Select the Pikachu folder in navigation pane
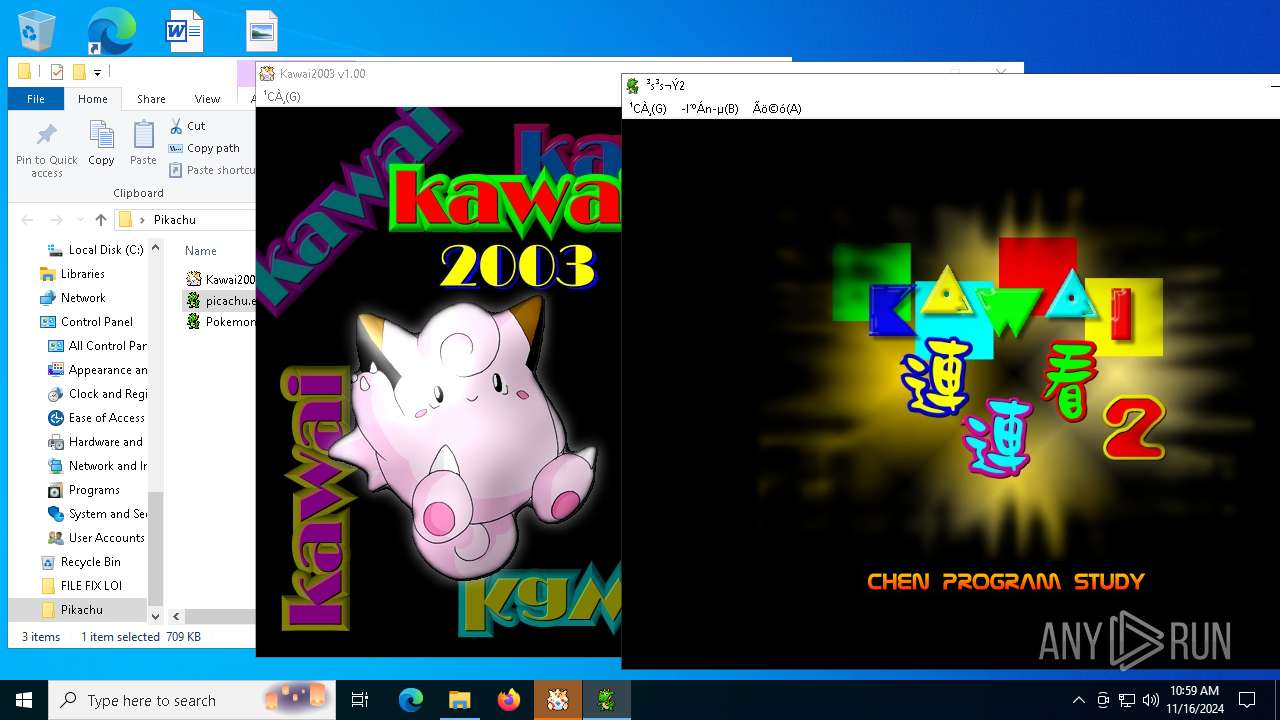Screen dimensions: 1280x720 72,610
